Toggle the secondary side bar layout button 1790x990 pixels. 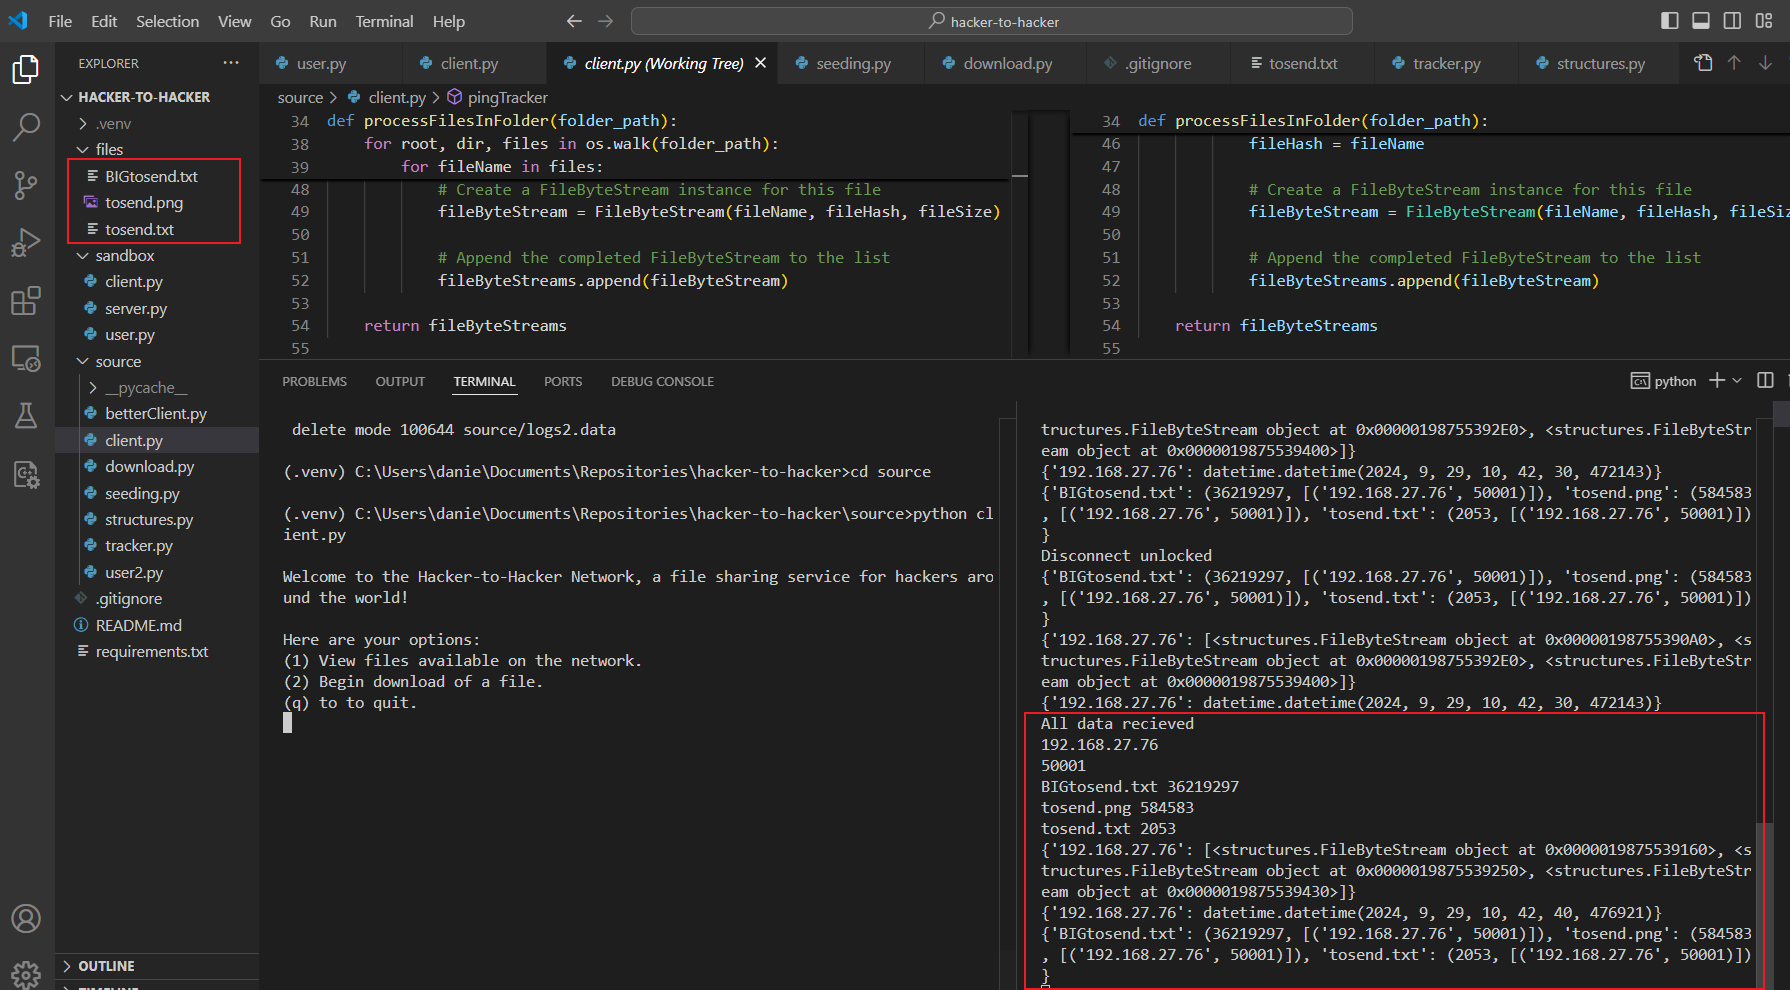point(1732,21)
